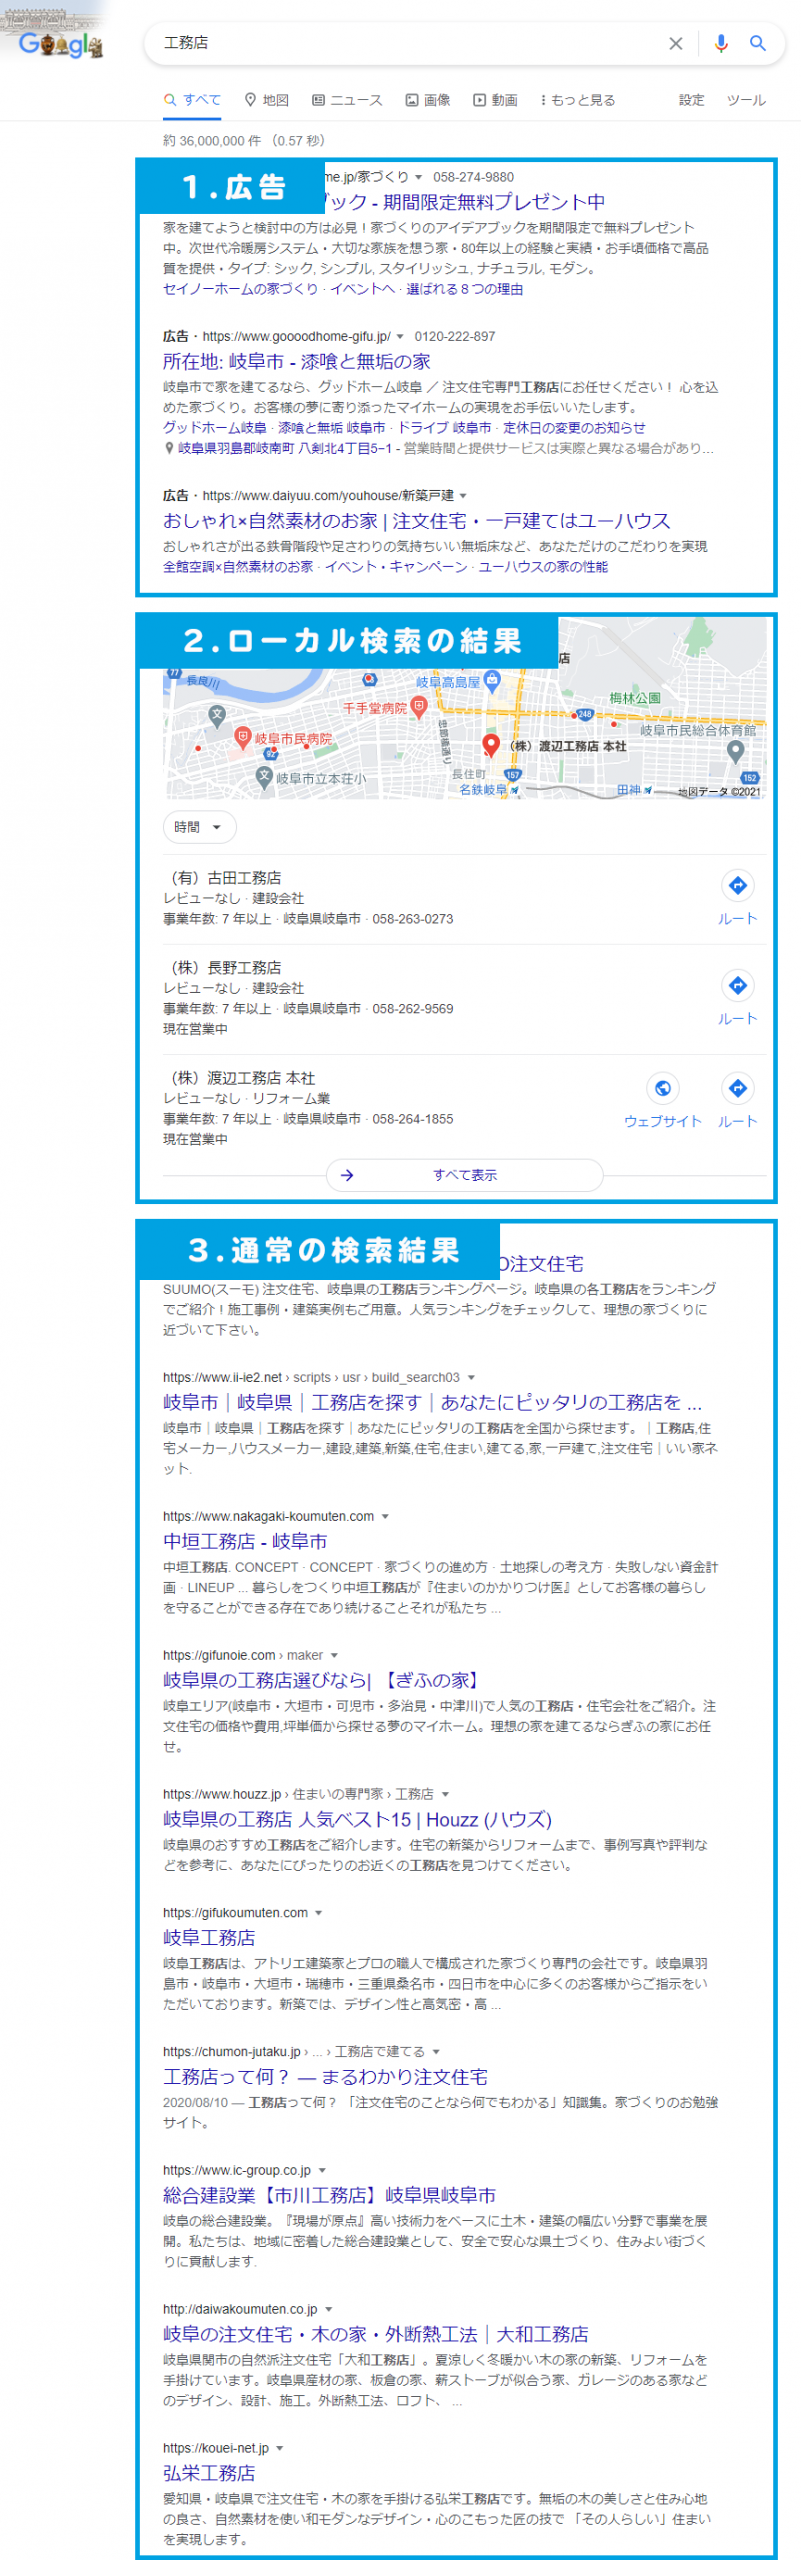Open sitelink 選ばれる８つの理由
Image resolution: width=801 pixels, height=2560 pixels.
[x=464, y=289]
